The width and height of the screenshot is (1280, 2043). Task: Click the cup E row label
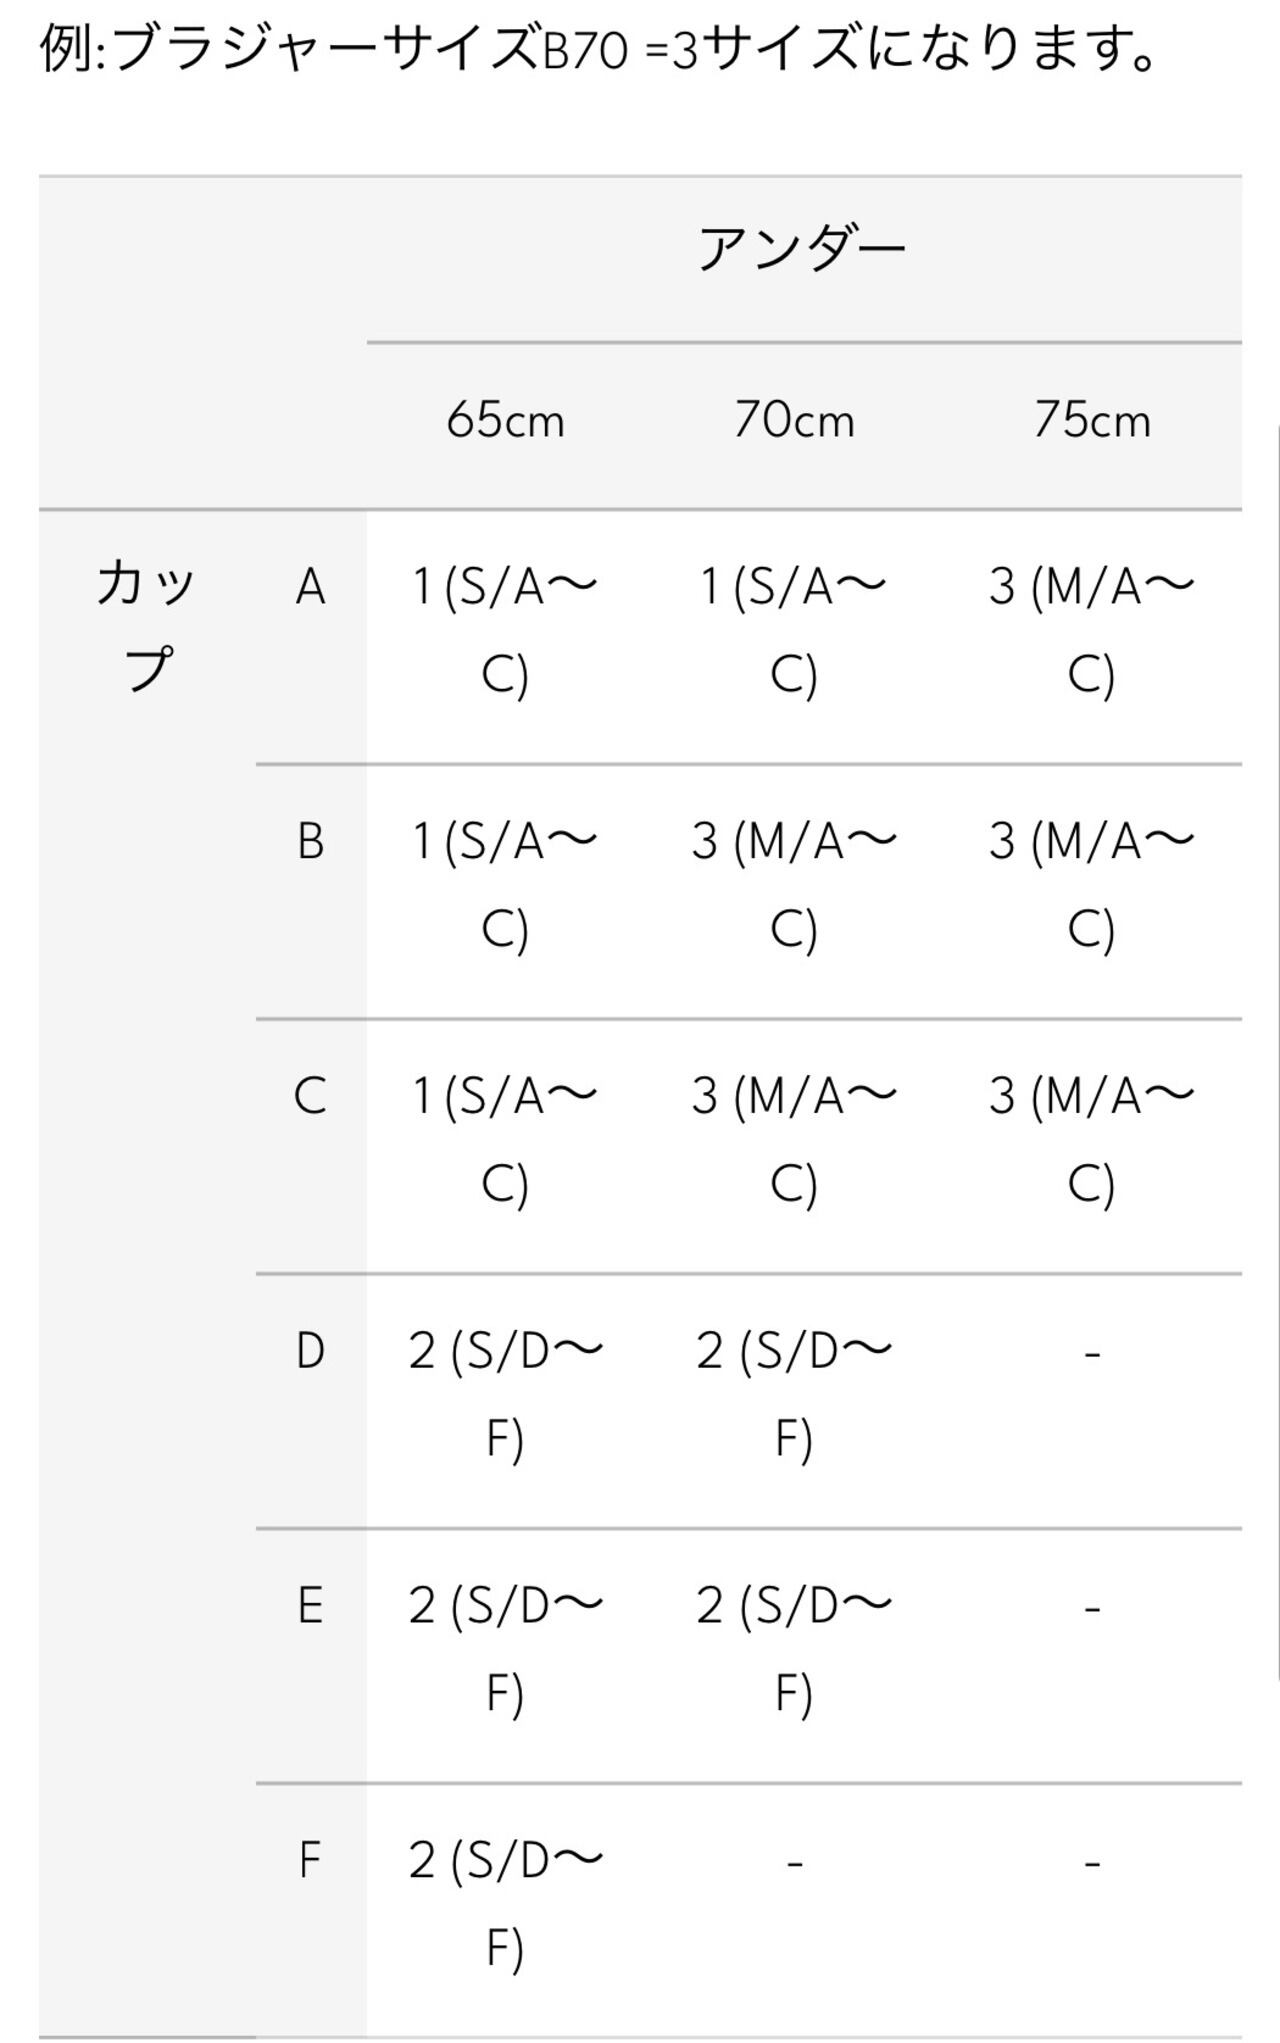(310, 1607)
